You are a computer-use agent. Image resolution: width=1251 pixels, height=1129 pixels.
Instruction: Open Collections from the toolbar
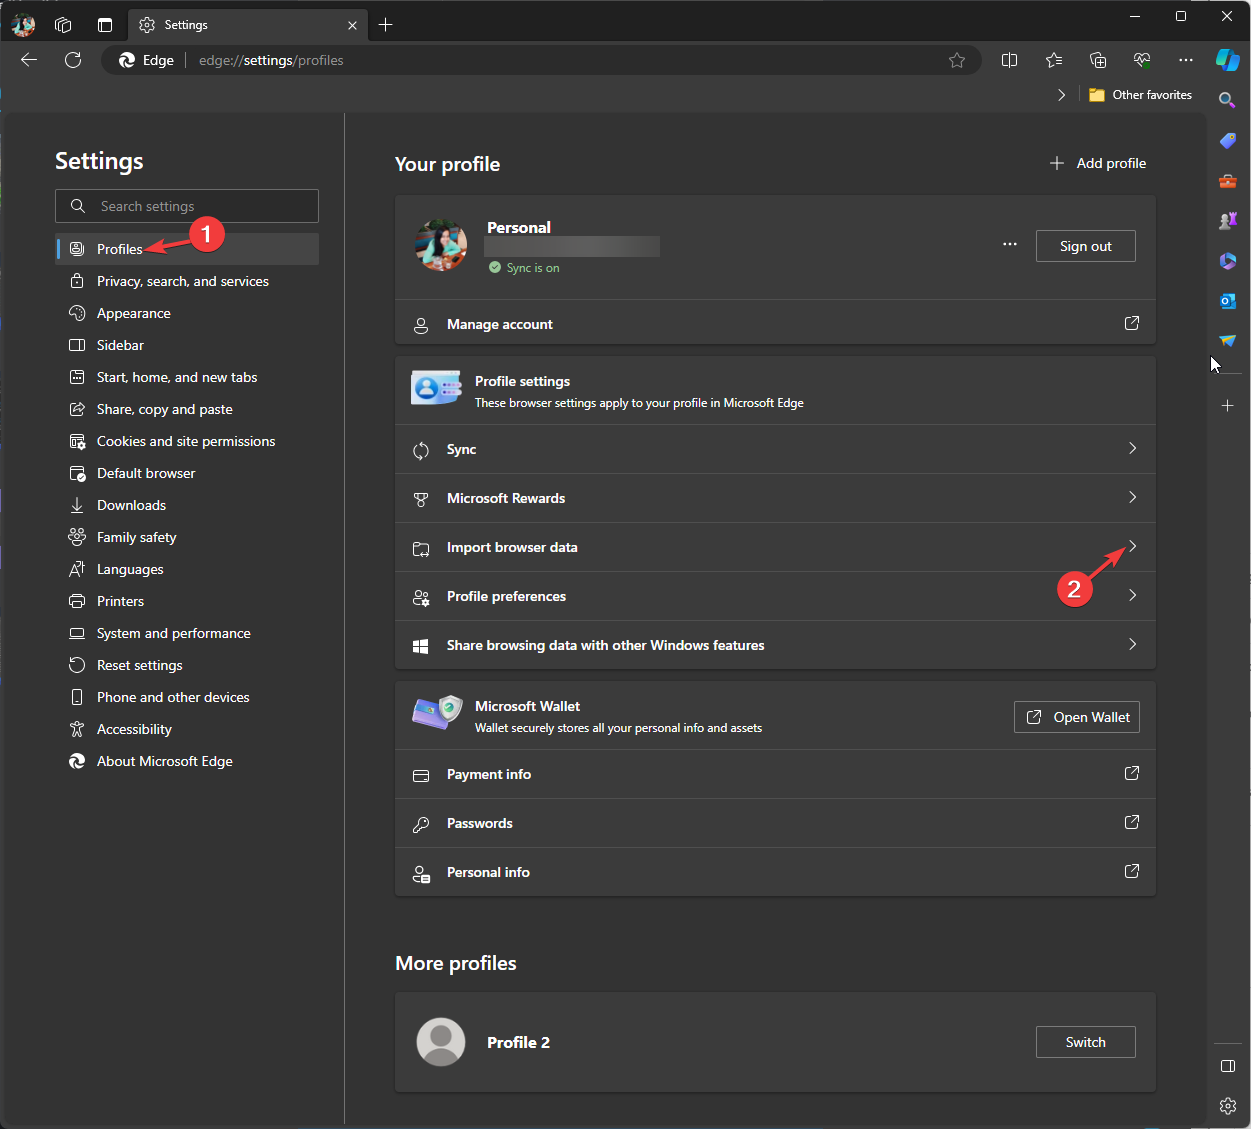coord(1098,60)
